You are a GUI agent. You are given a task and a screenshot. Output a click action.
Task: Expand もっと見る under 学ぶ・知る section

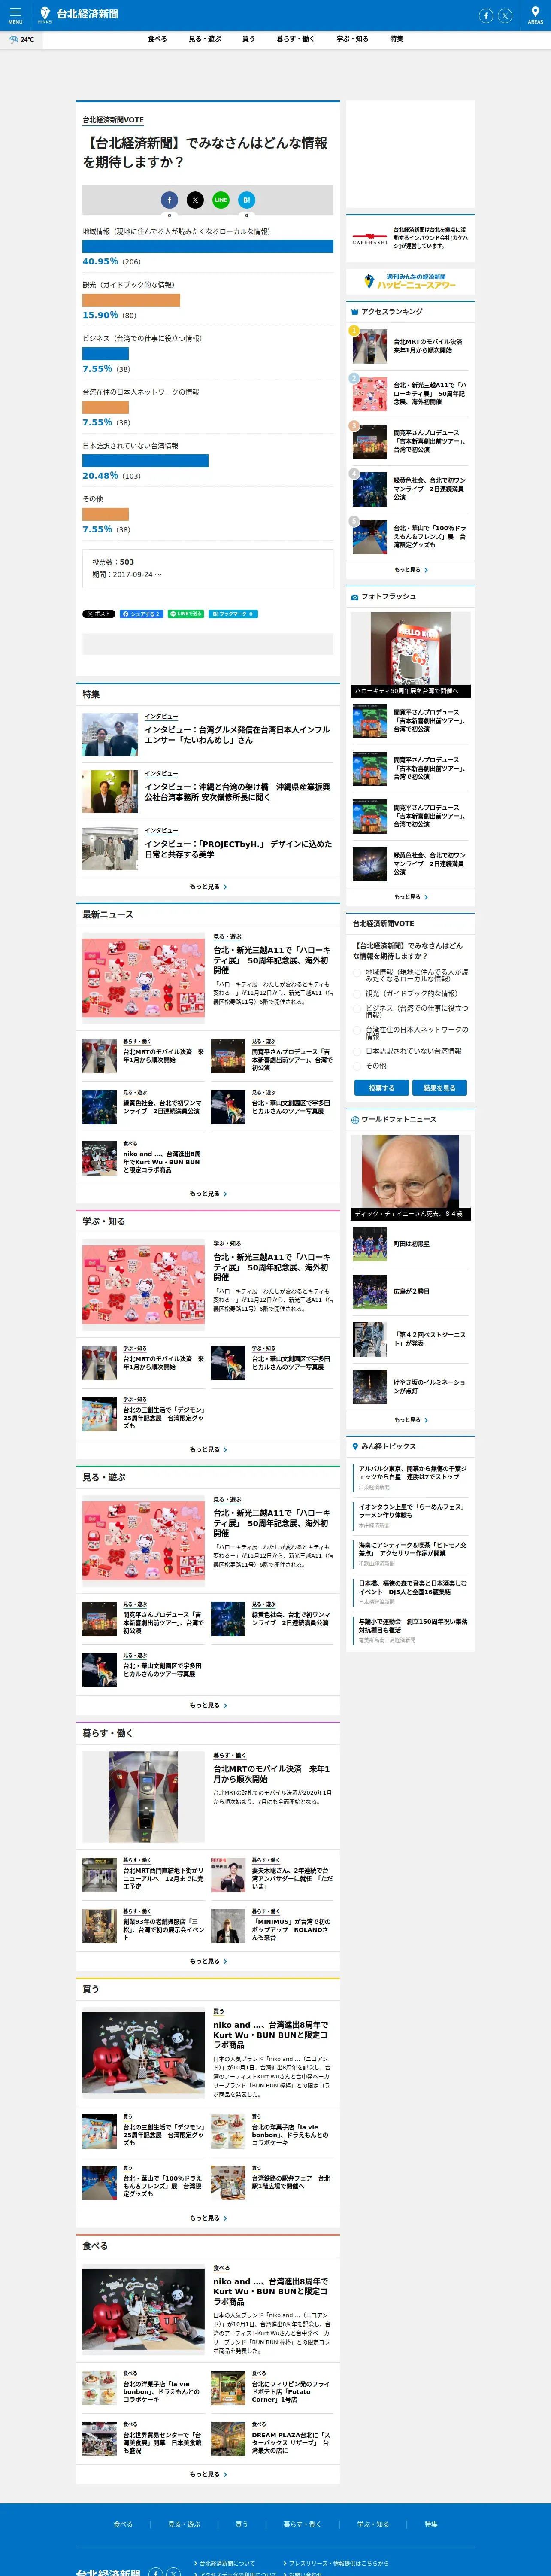coord(208,1449)
